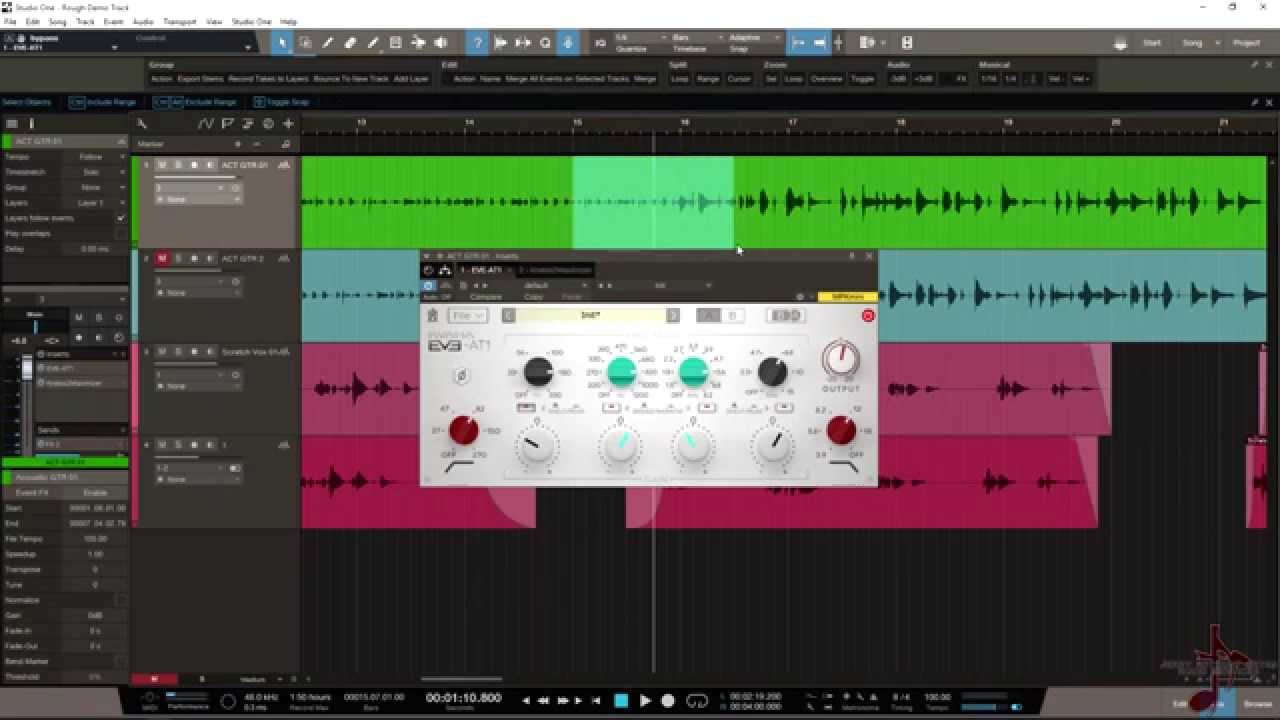Open the Song page dropdown arrow
This screenshot has width=1280, height=720.
tap(1217, 43)
